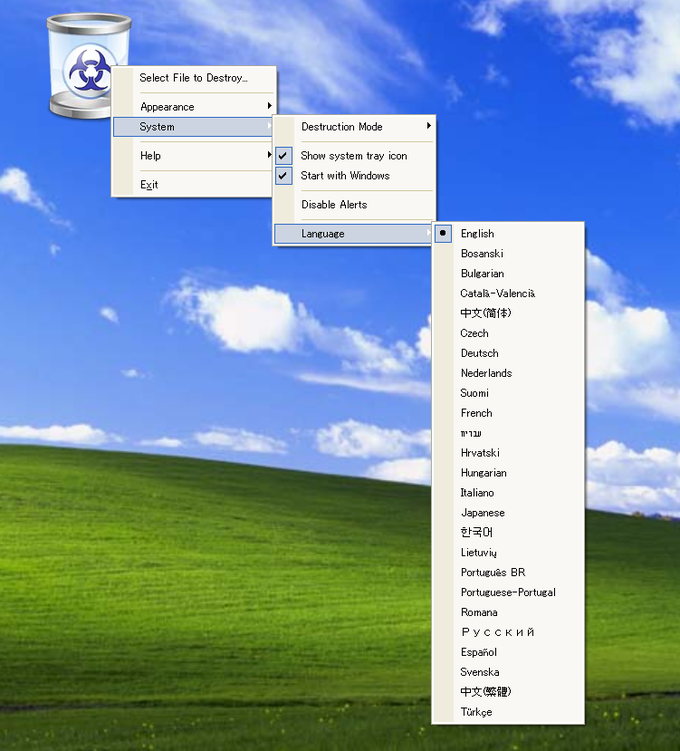
Task: Pick Nederlands from the language list
Action: 508,373
